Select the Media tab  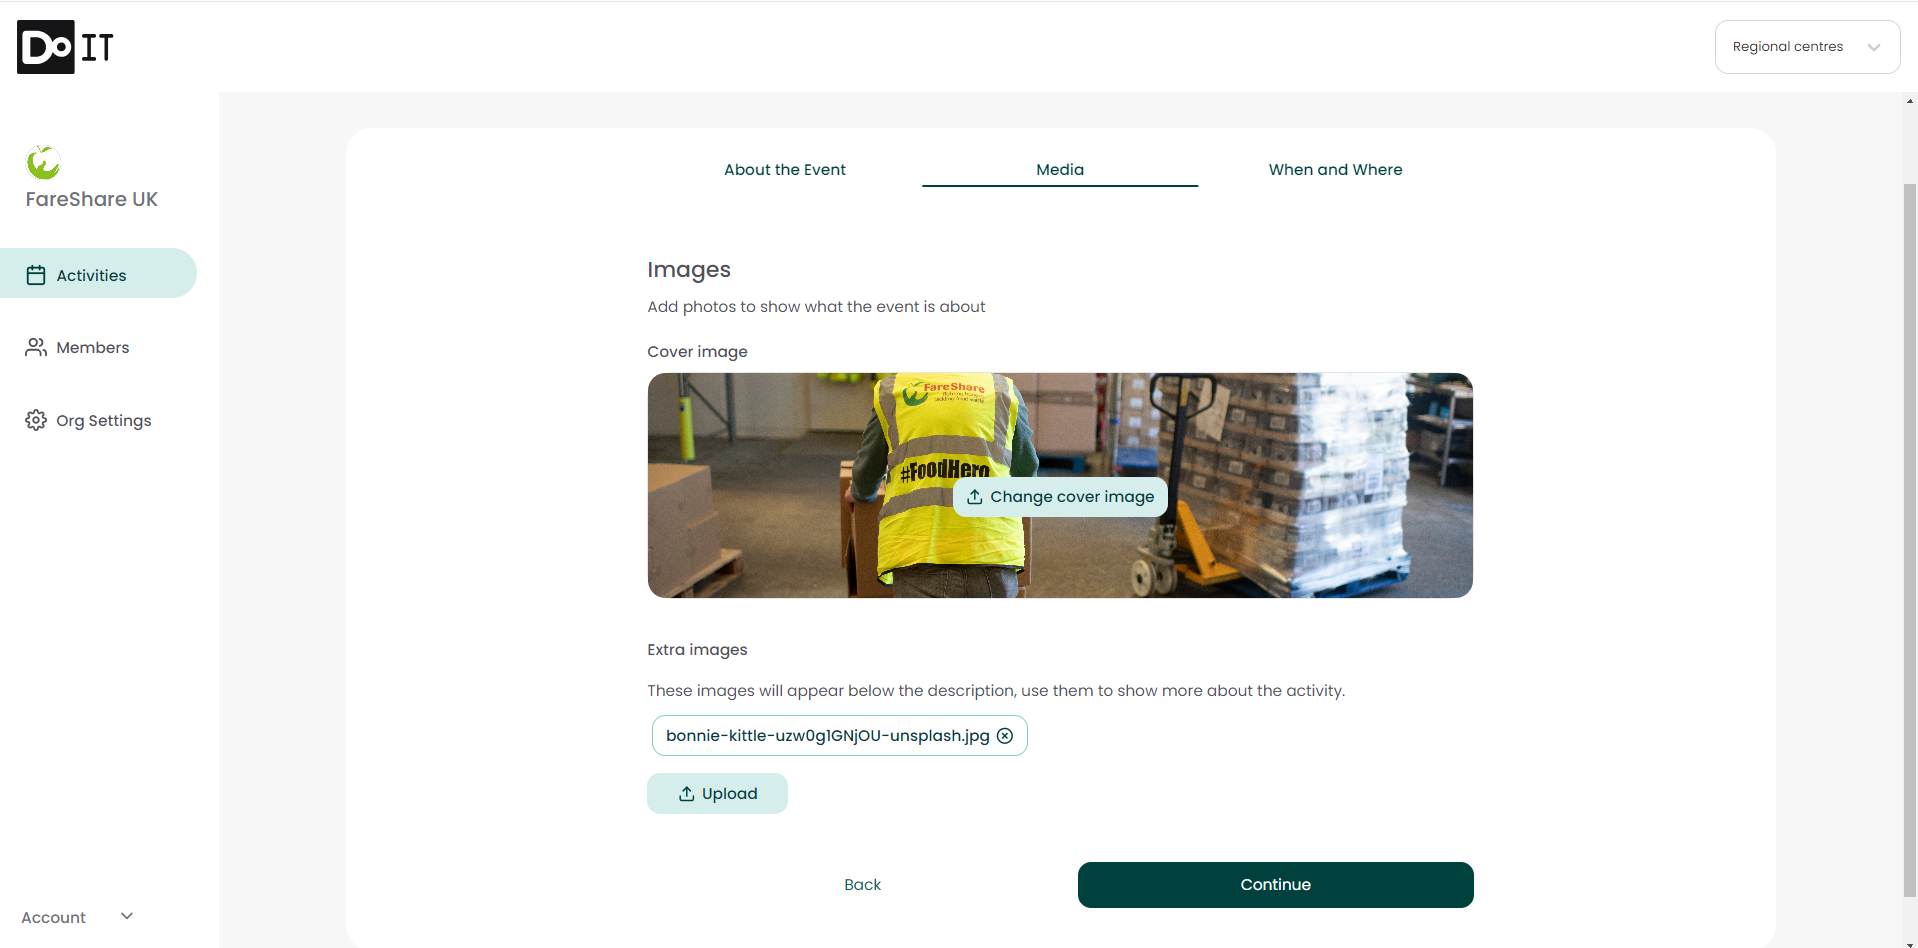[x=1060, y=170]
